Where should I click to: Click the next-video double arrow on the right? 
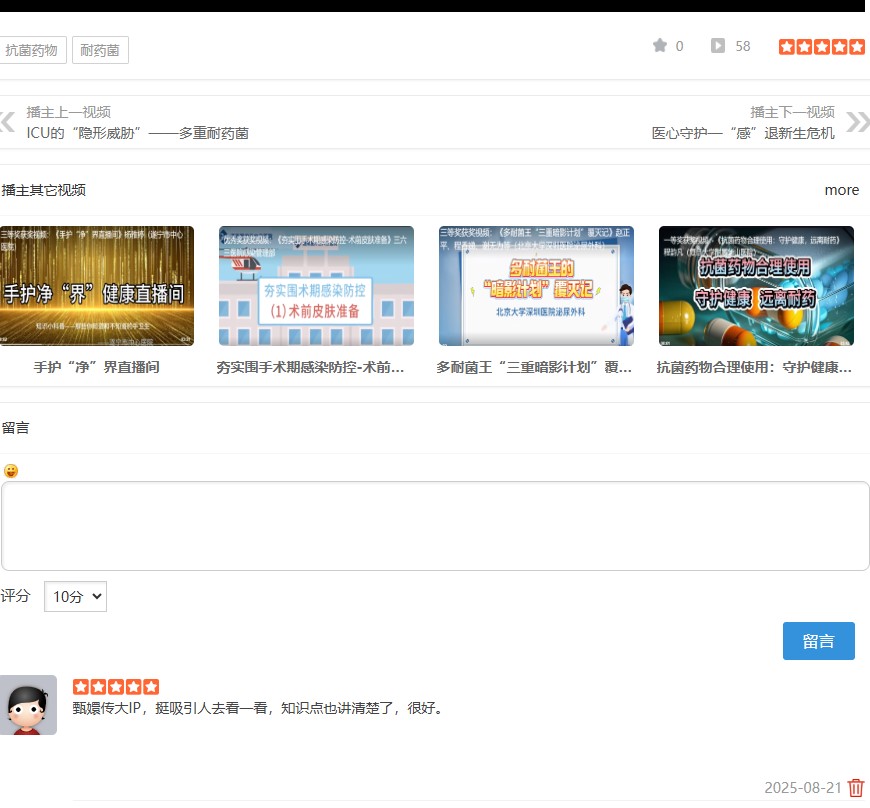point(858,122)
